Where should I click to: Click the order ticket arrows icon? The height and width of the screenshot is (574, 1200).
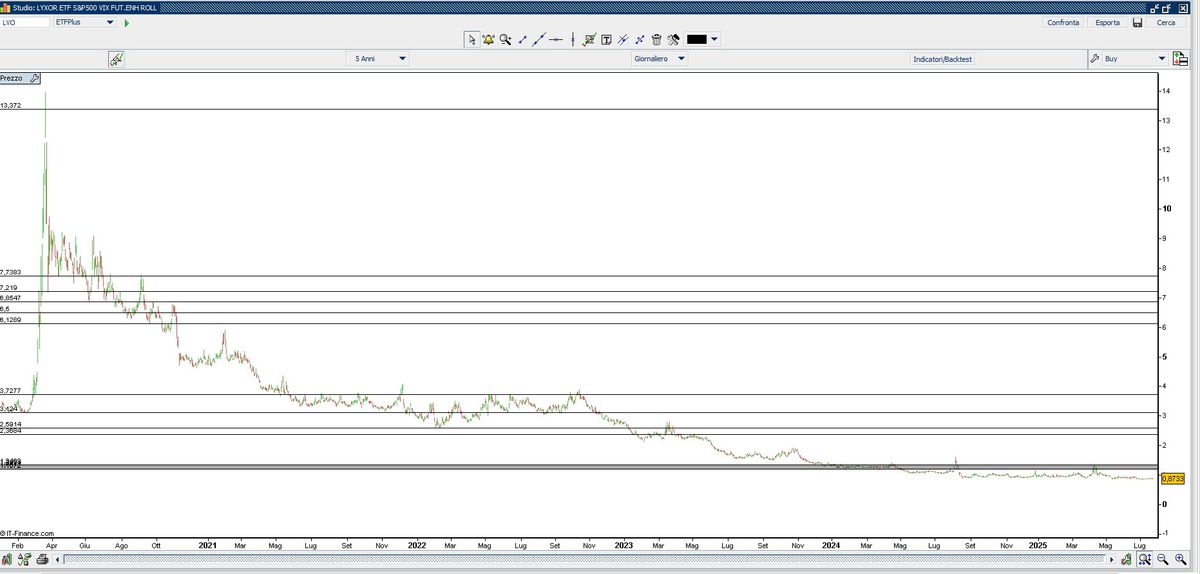pyautogui.click(x=1180, y=59)
